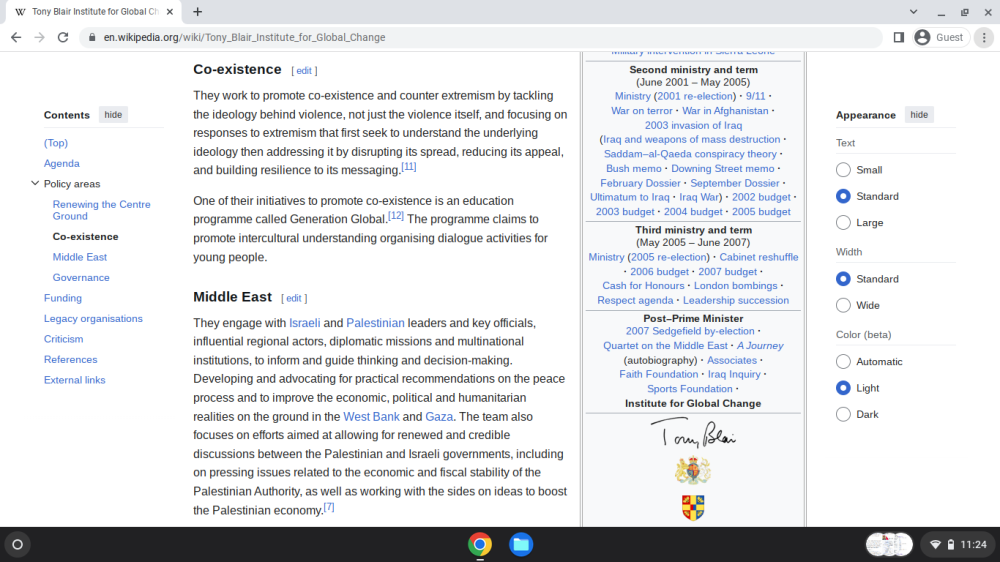Click the browser forward arrow
This screenshot has height=562, width=1000.
point(40,37)
